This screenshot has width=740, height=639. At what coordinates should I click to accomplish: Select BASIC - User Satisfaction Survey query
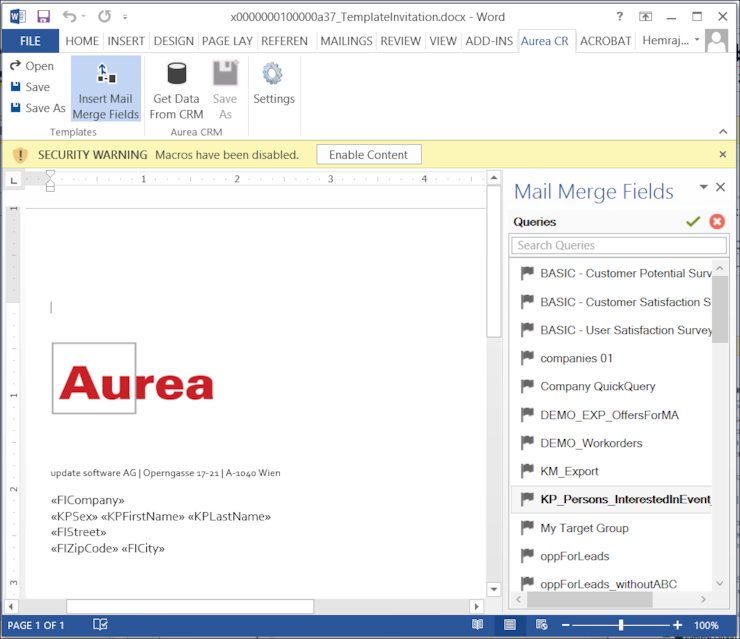(613, 330)
